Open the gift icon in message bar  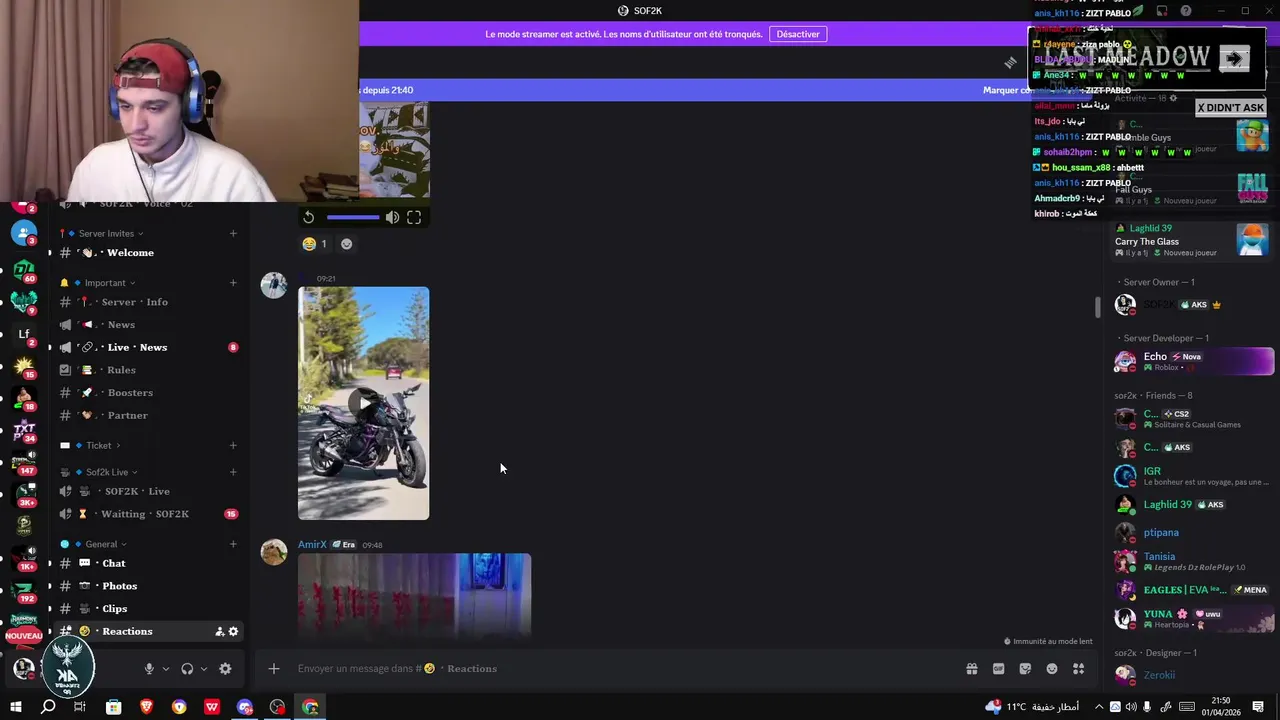coord(971,669)
